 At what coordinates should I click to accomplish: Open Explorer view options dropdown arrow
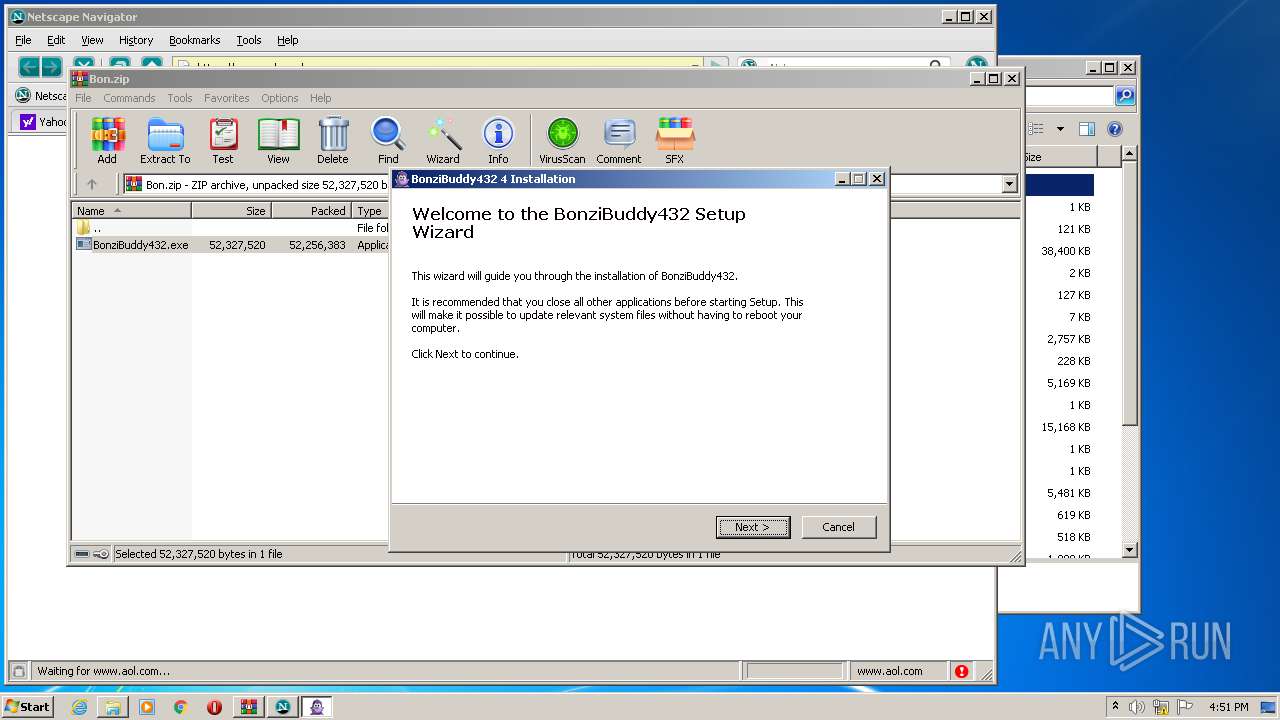tap(1060, 129)
